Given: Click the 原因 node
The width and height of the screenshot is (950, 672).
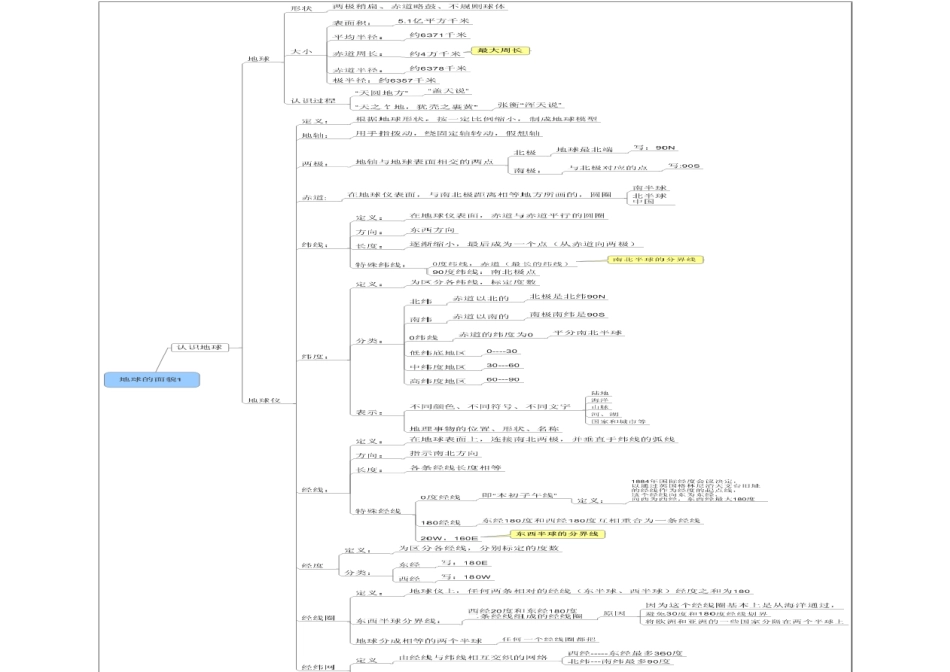Looking at the screenshot, I should coord(614,614).
